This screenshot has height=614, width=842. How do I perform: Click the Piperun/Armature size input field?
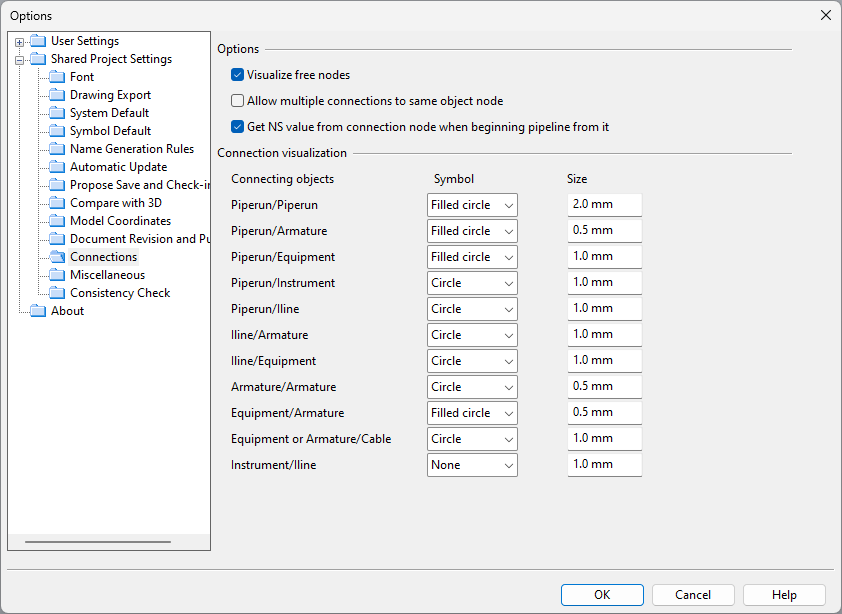tap(604, 231)
